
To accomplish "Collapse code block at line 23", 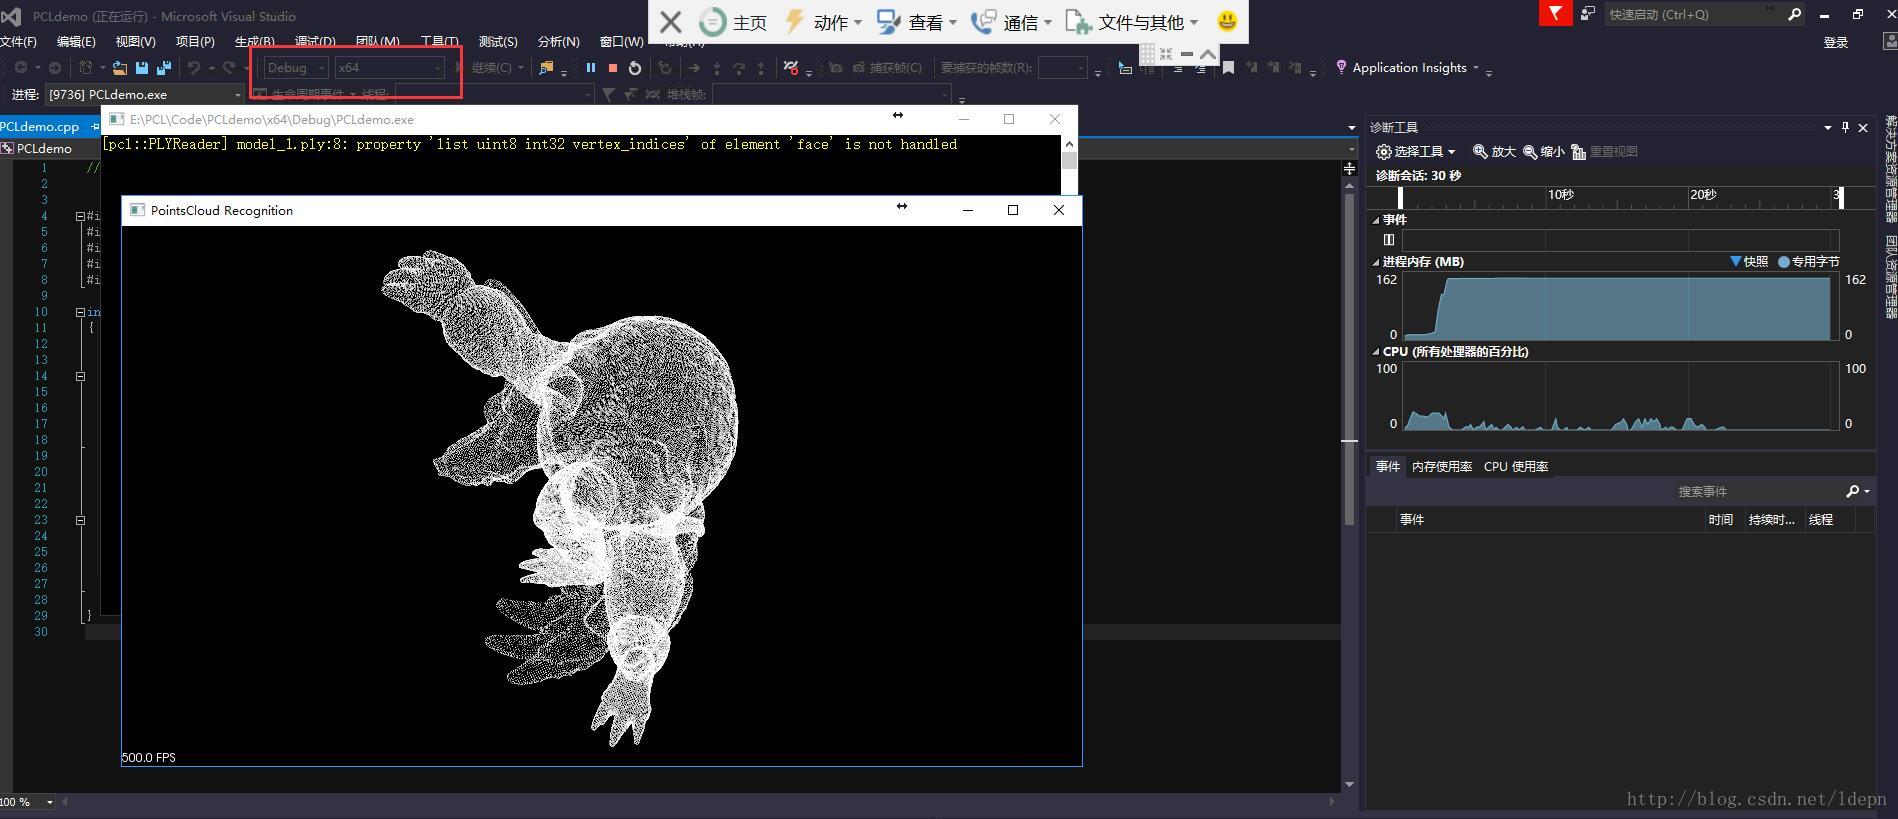I will [80, 520].
